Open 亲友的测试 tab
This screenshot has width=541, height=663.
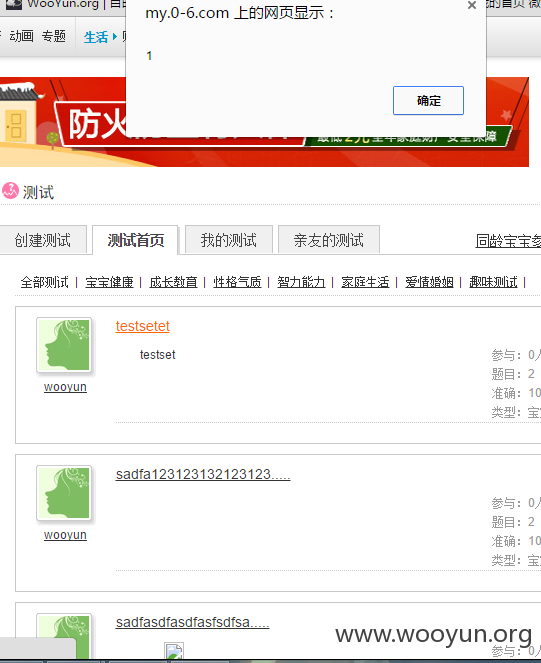[x=329, y=240]
